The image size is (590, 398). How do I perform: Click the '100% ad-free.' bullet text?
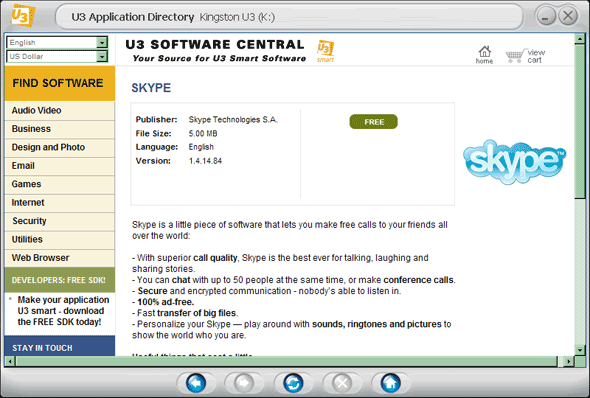(166, 302)
